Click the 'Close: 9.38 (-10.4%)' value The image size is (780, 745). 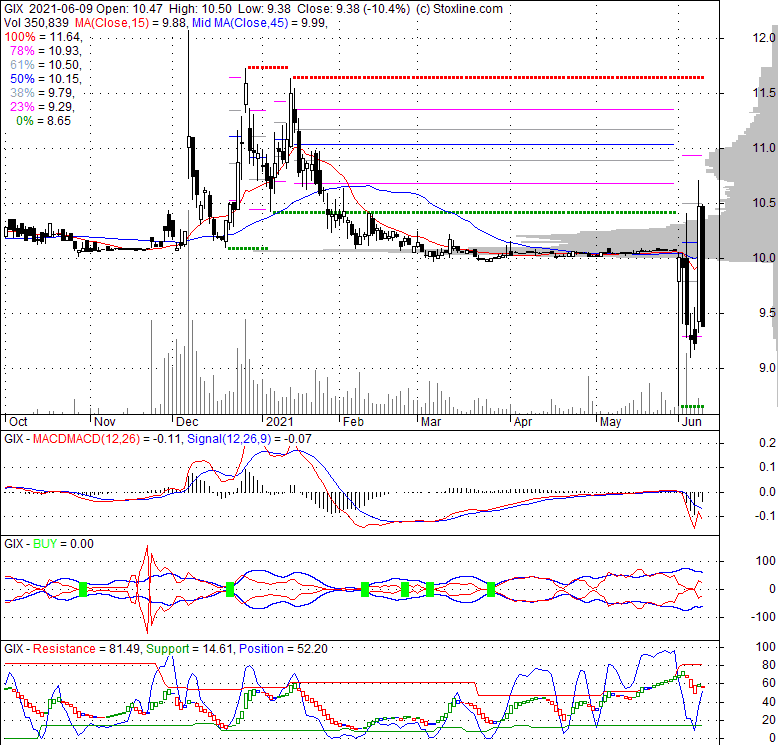point(354,9)
